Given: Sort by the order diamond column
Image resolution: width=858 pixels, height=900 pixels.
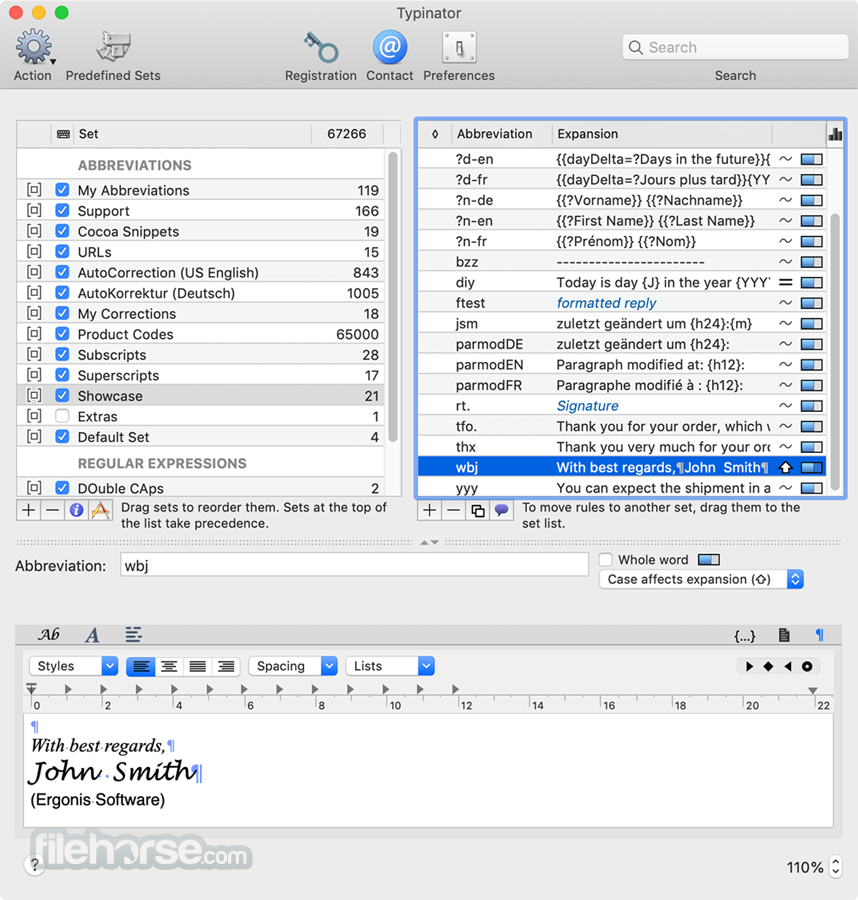Looking at the screenshot, I should pyautogui.click(x=435, y=134).
